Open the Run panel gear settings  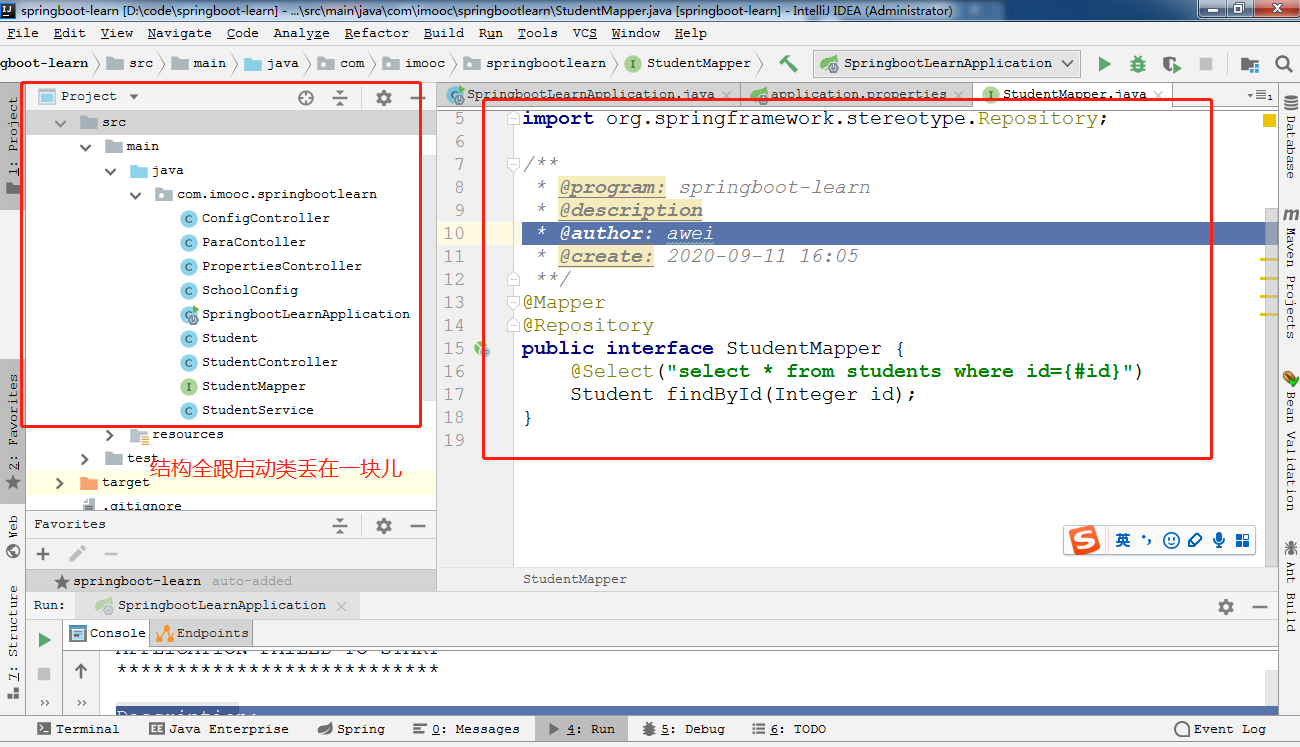[x=1226, y=606]
